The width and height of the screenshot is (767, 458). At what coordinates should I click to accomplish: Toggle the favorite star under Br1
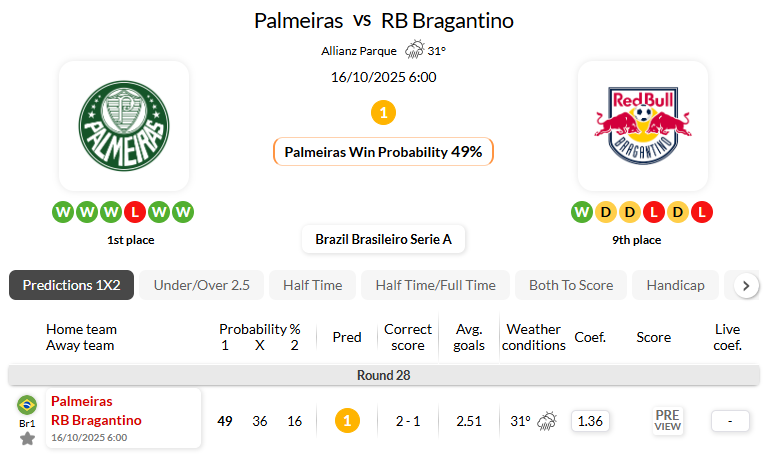pyautogui.click(x=27, y=438)
